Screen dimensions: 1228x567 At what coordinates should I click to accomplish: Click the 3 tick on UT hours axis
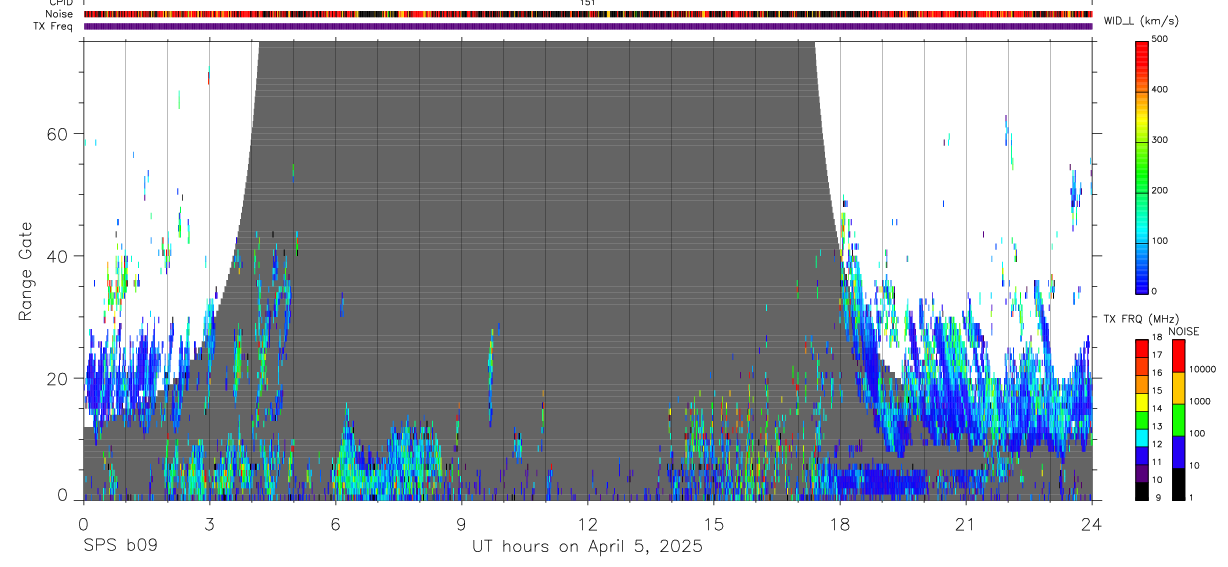209,523
